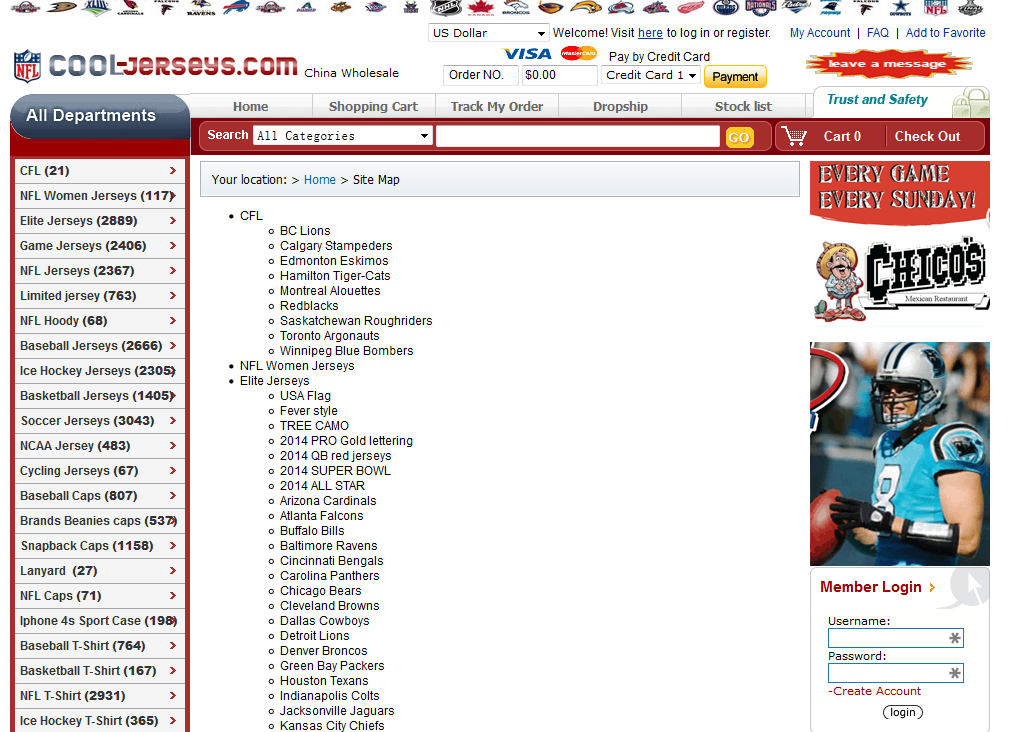Open the San Diego Padres logo
Screen dimensions: 1012x732
tap(796, 7)
